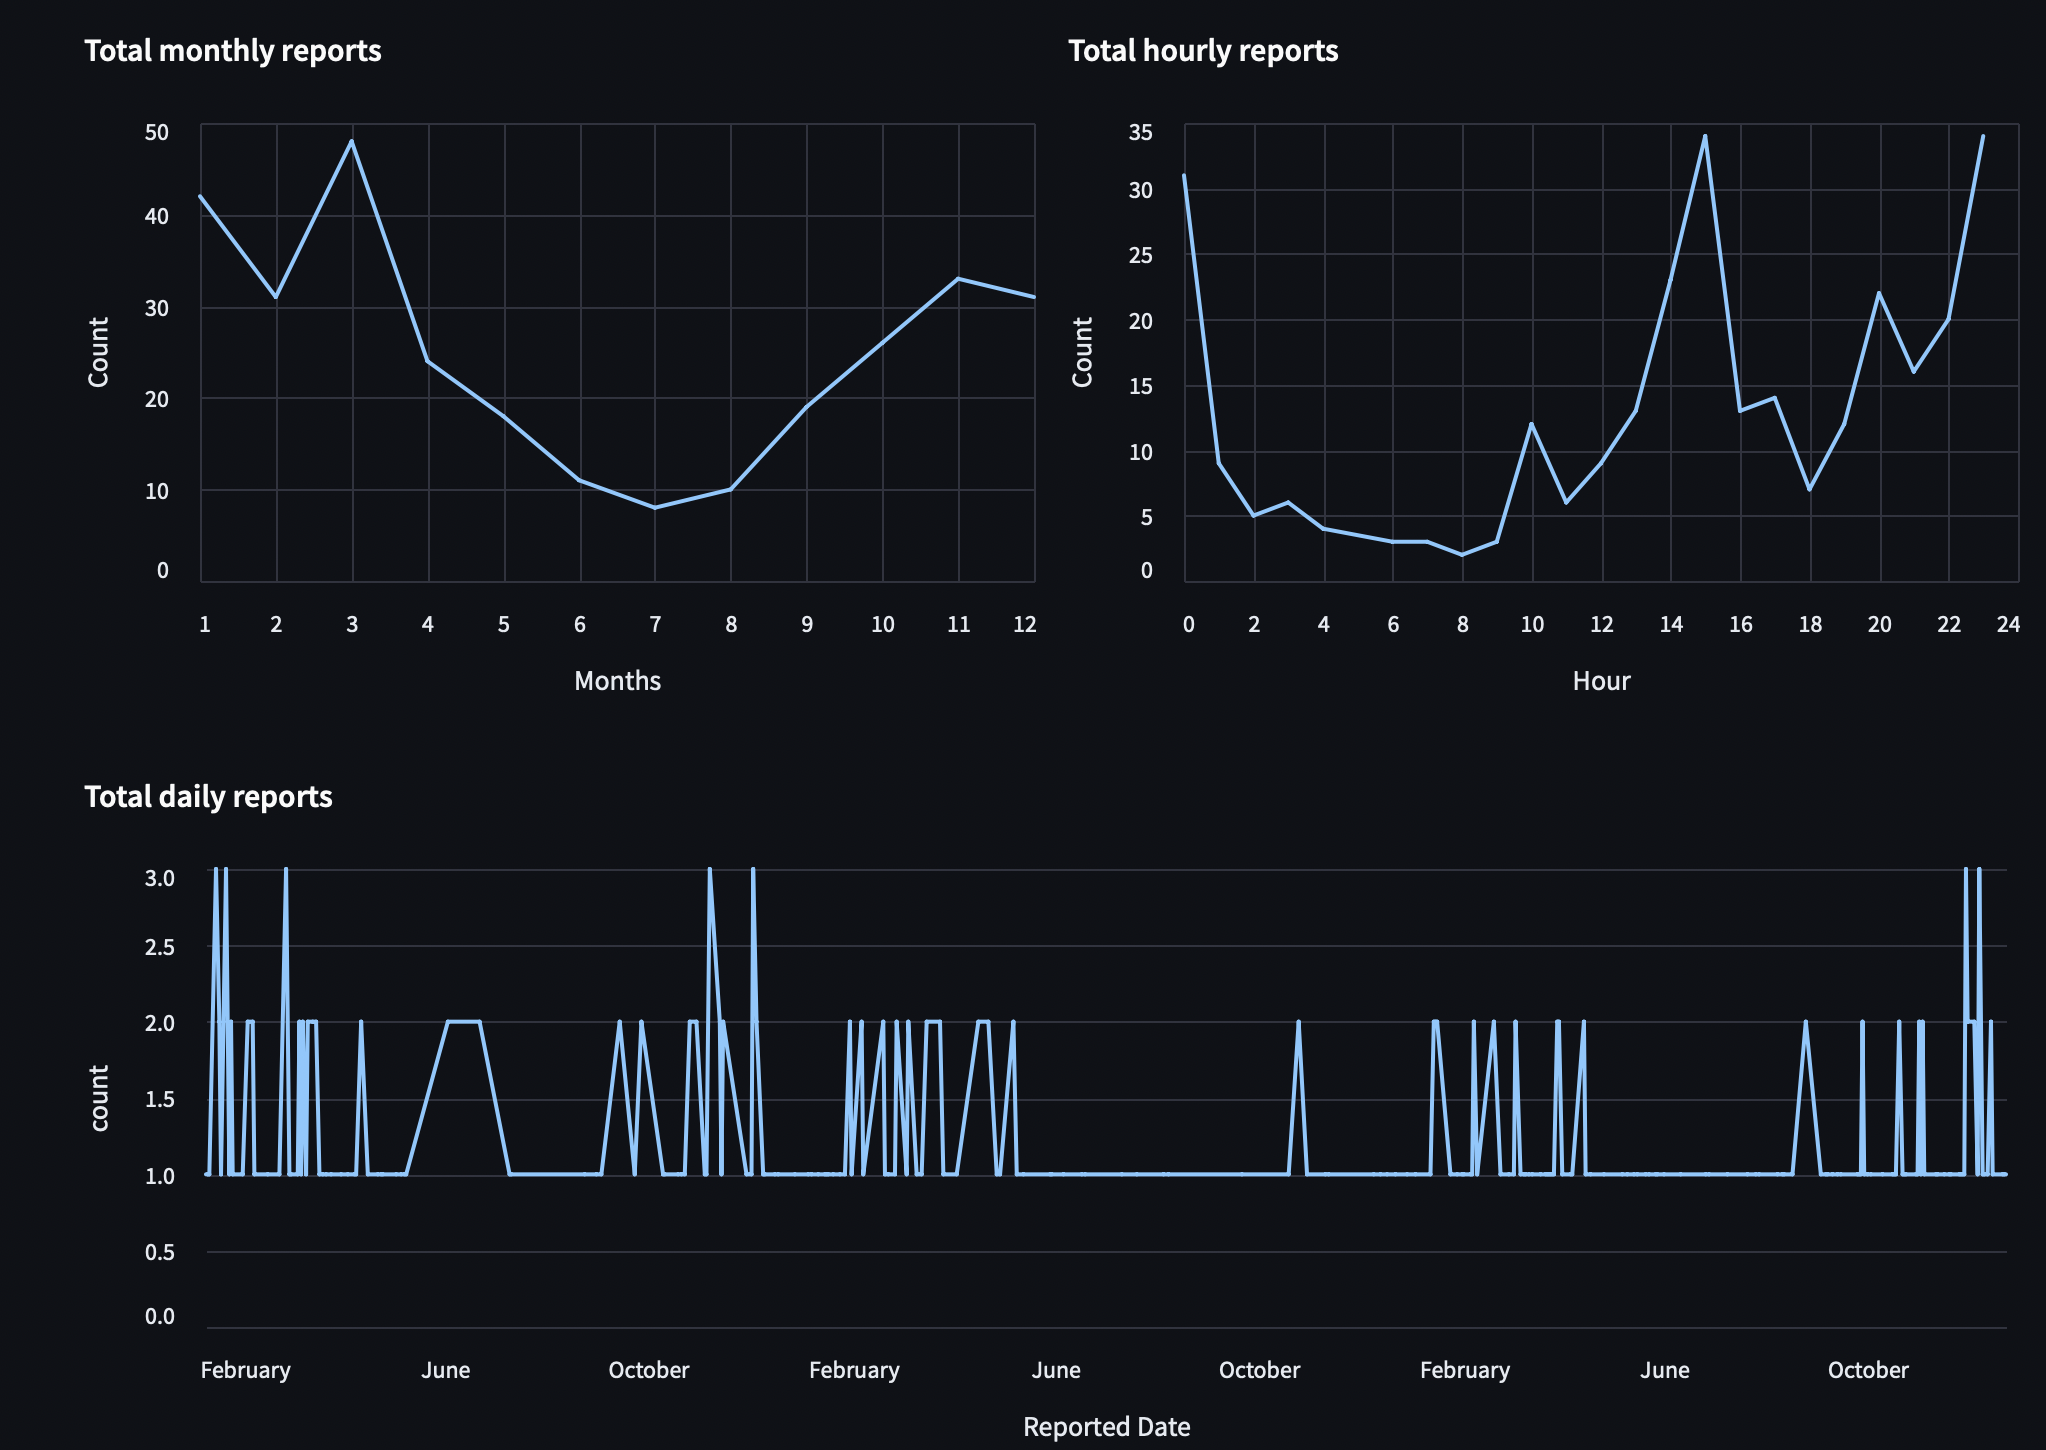Click the lowercase 'count' y-axis label on daily chart
2046x1450 pixels.
point(98,1098)
